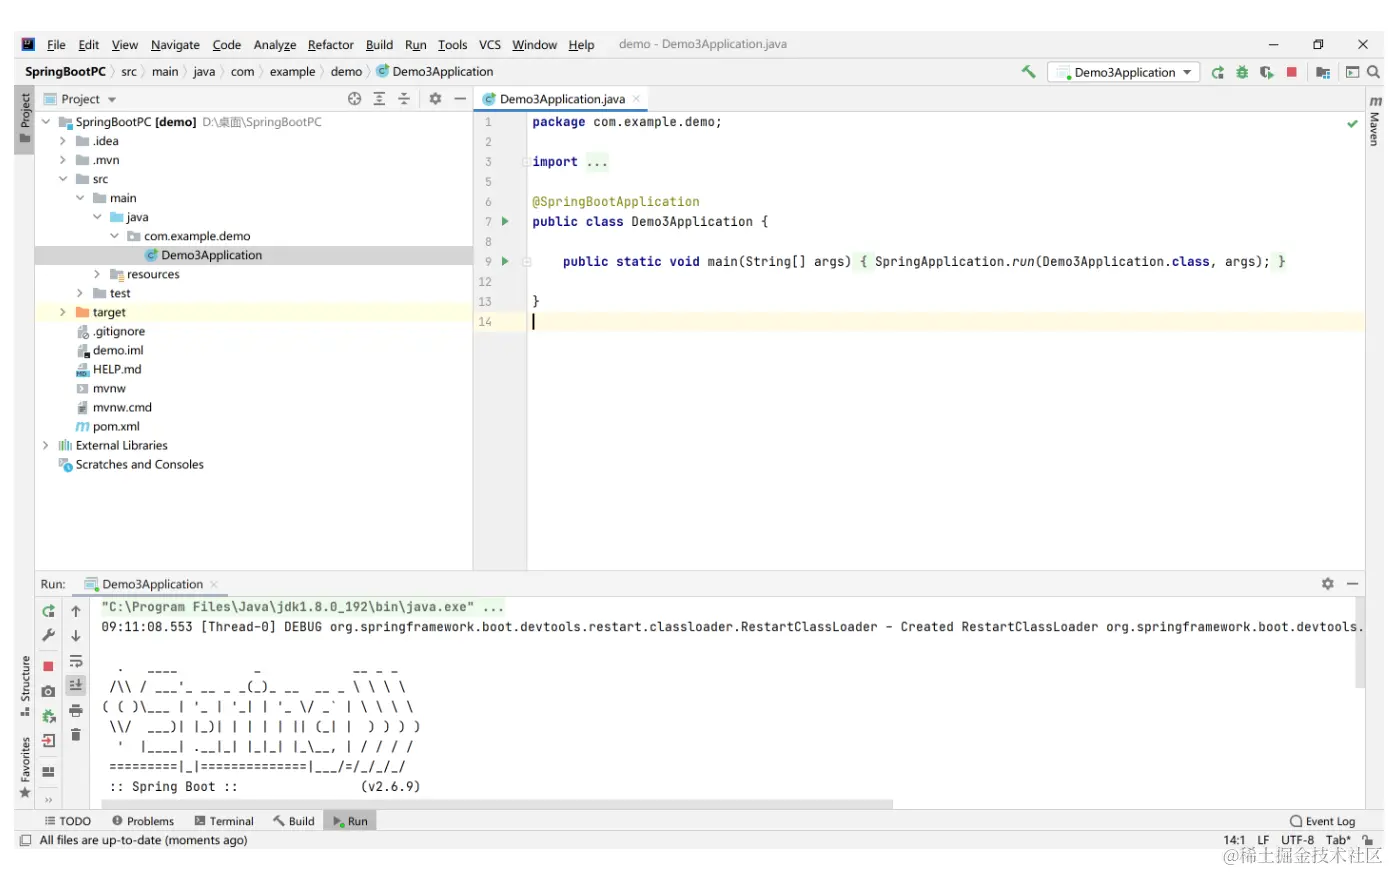Click the Run console vertical scrollbar
The width and height of the screenshot is (1389, 872).
pos(1360,643)
